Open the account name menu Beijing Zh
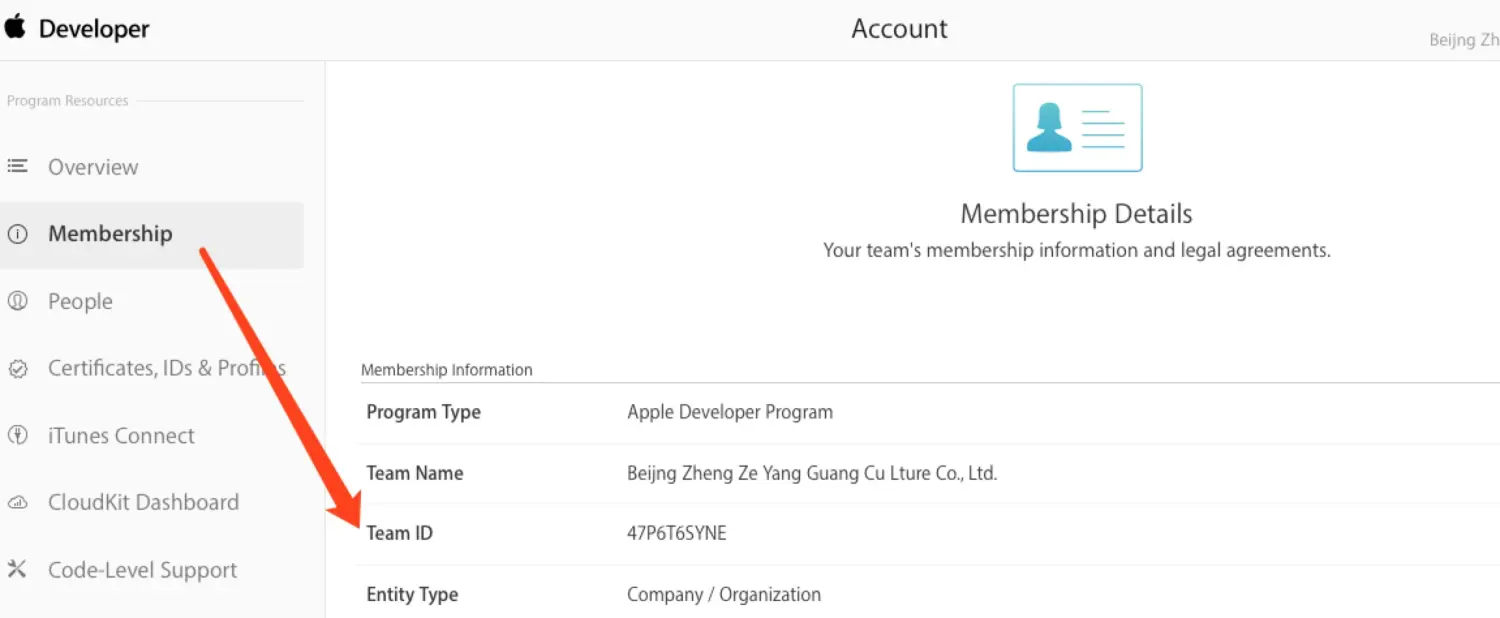The width and height of the screenshot is (1500, 618). point(1464,40)
